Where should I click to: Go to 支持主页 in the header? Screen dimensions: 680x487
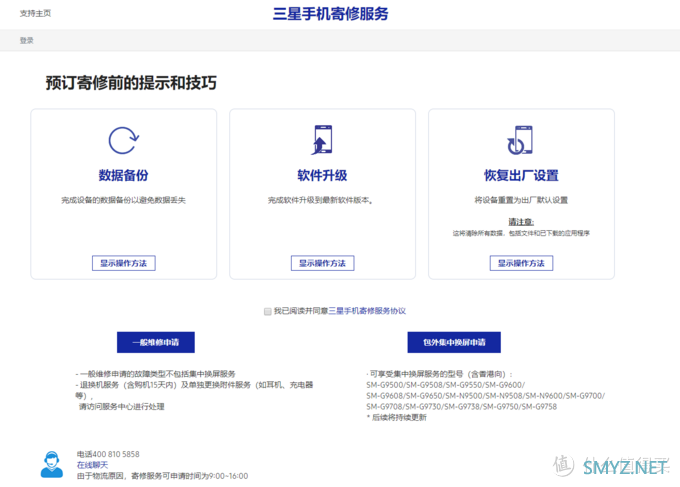[x=35, y=13]
